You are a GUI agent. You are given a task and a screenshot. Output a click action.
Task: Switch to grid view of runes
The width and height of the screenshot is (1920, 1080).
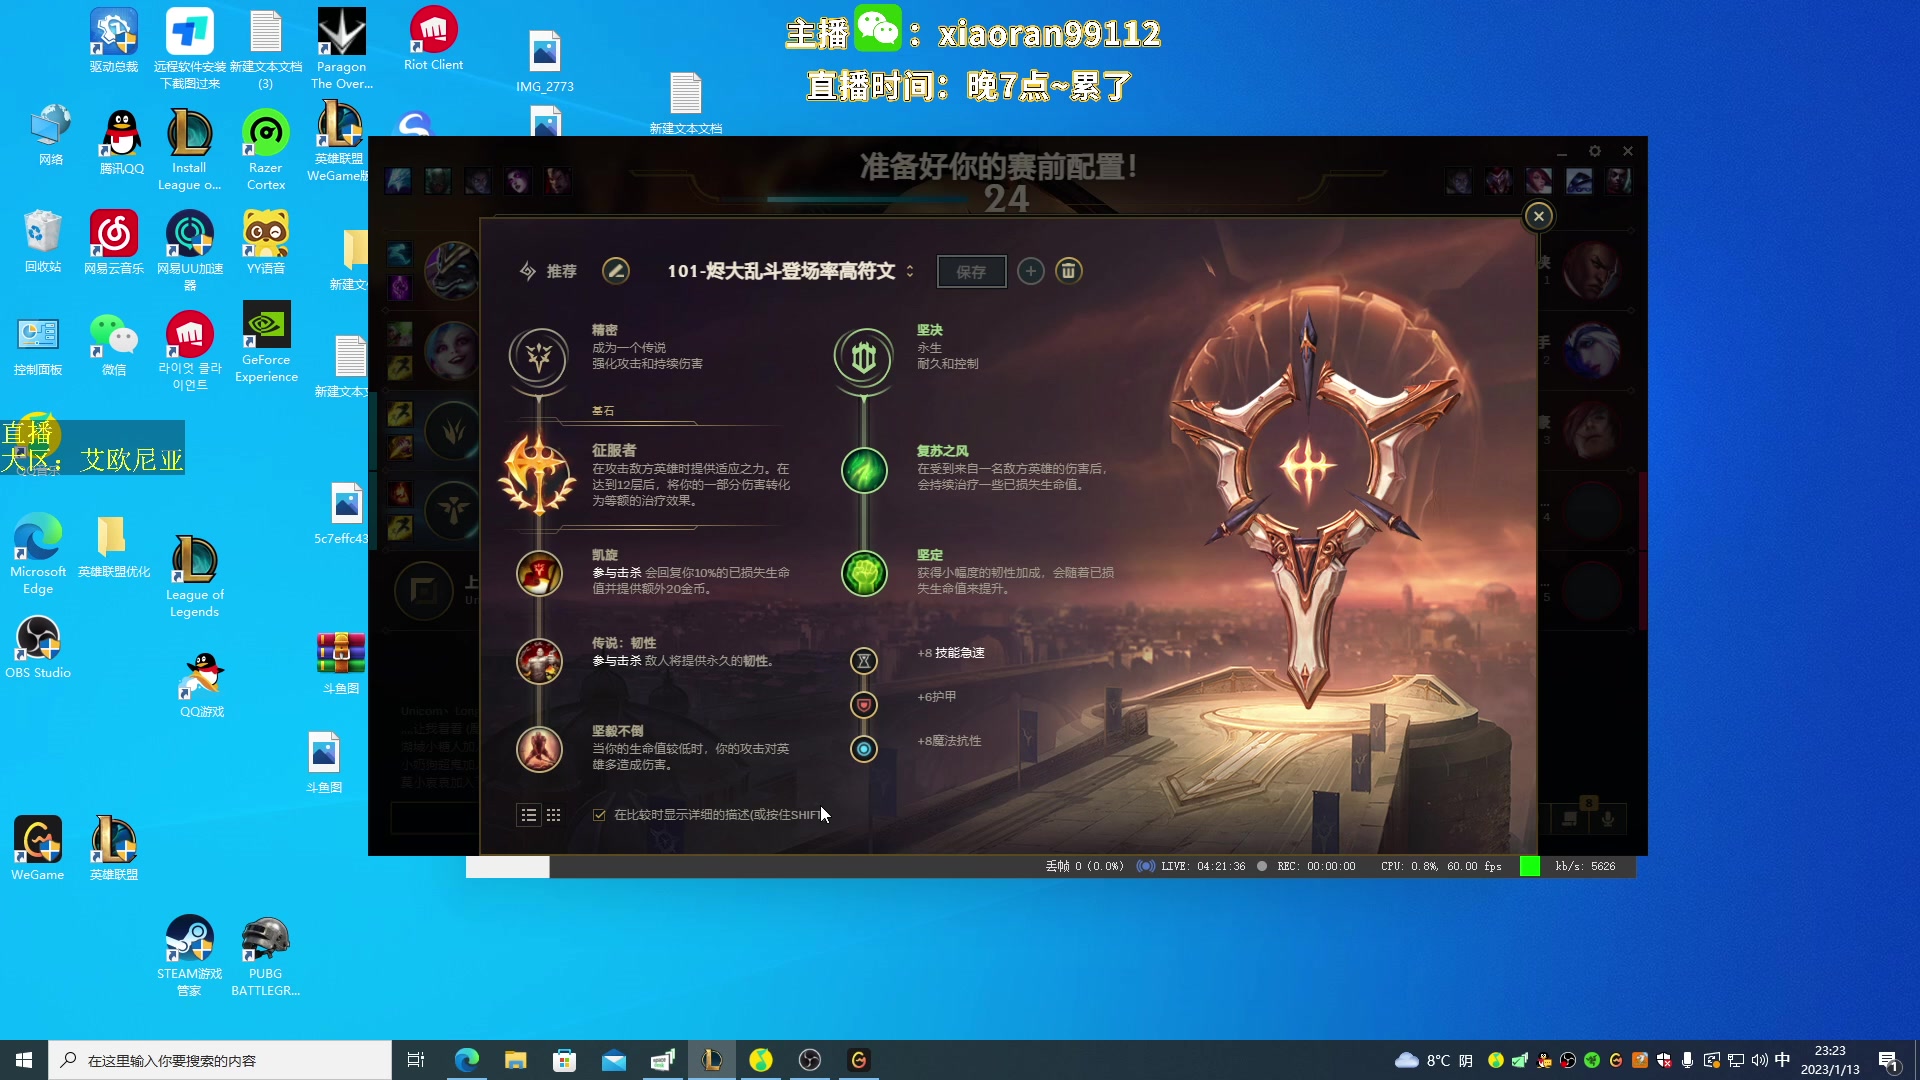coord(554,815)
